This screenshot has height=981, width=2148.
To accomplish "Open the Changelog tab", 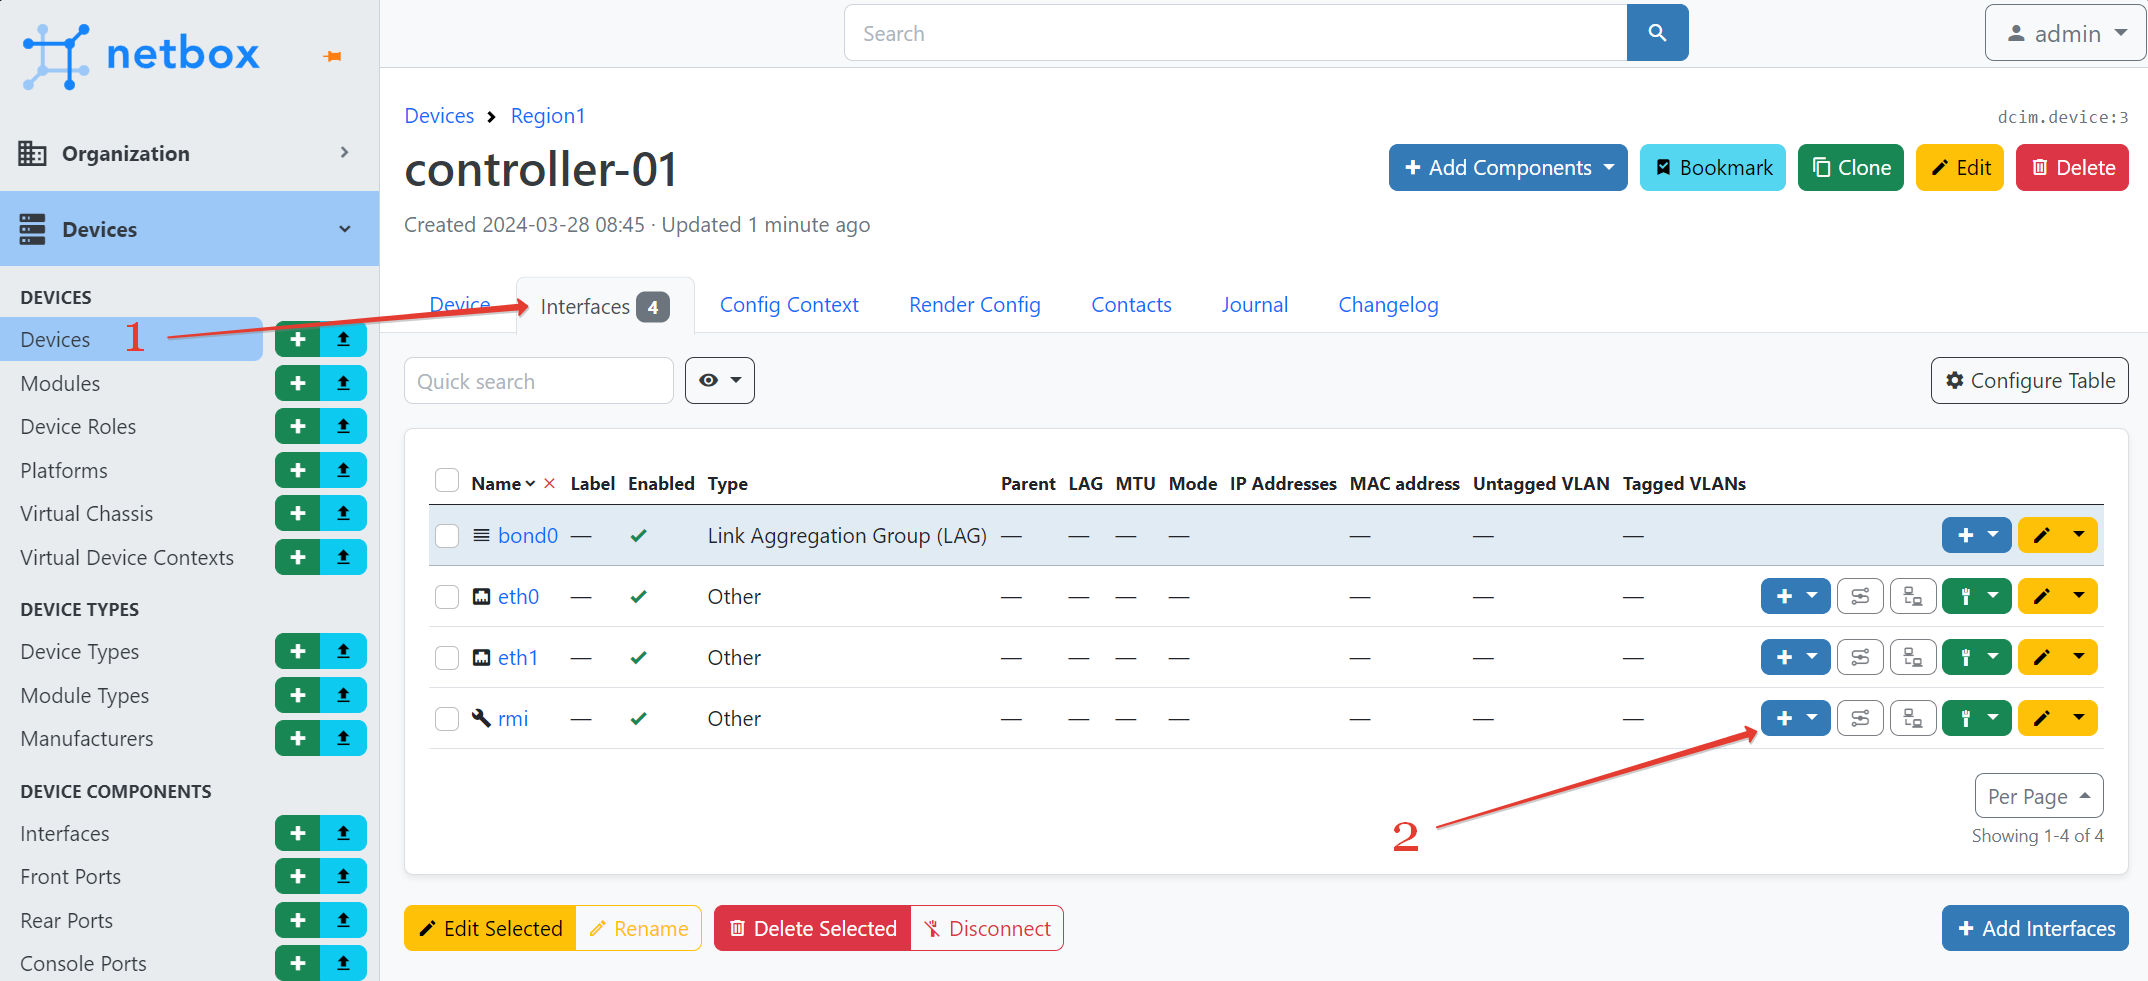I will click(1388, 305).
